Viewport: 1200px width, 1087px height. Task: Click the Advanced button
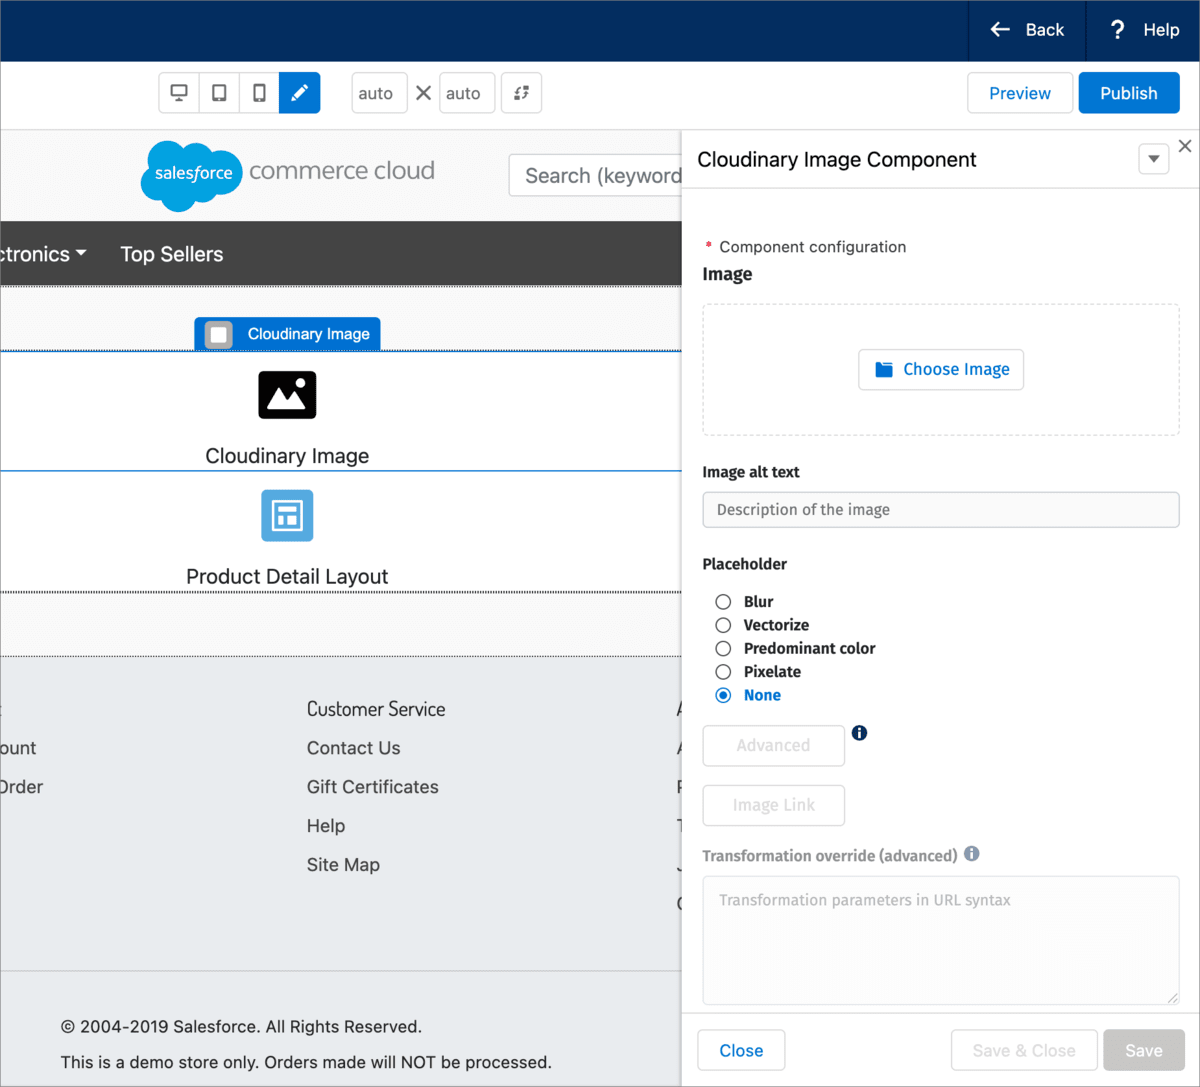(x=774, y=745)
